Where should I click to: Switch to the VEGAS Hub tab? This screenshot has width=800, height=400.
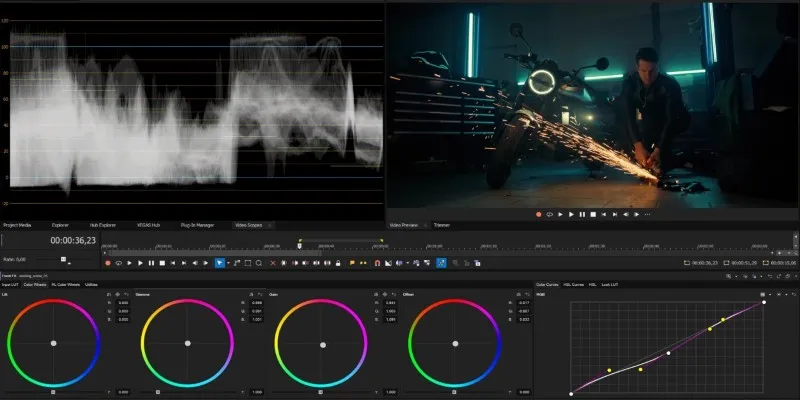[148, 225]
